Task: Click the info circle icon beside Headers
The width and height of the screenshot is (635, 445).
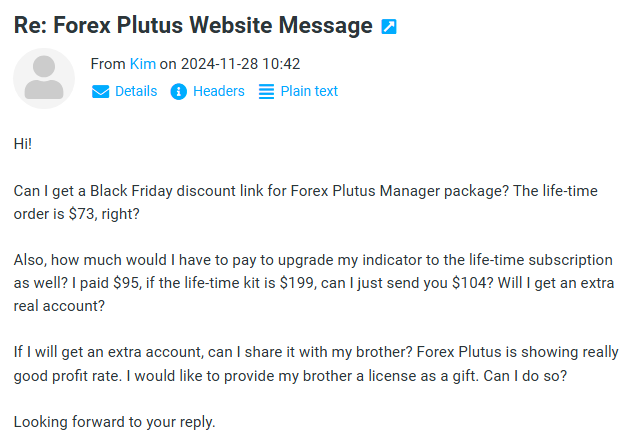Action: pyautogui.click(x=179, y=92)
